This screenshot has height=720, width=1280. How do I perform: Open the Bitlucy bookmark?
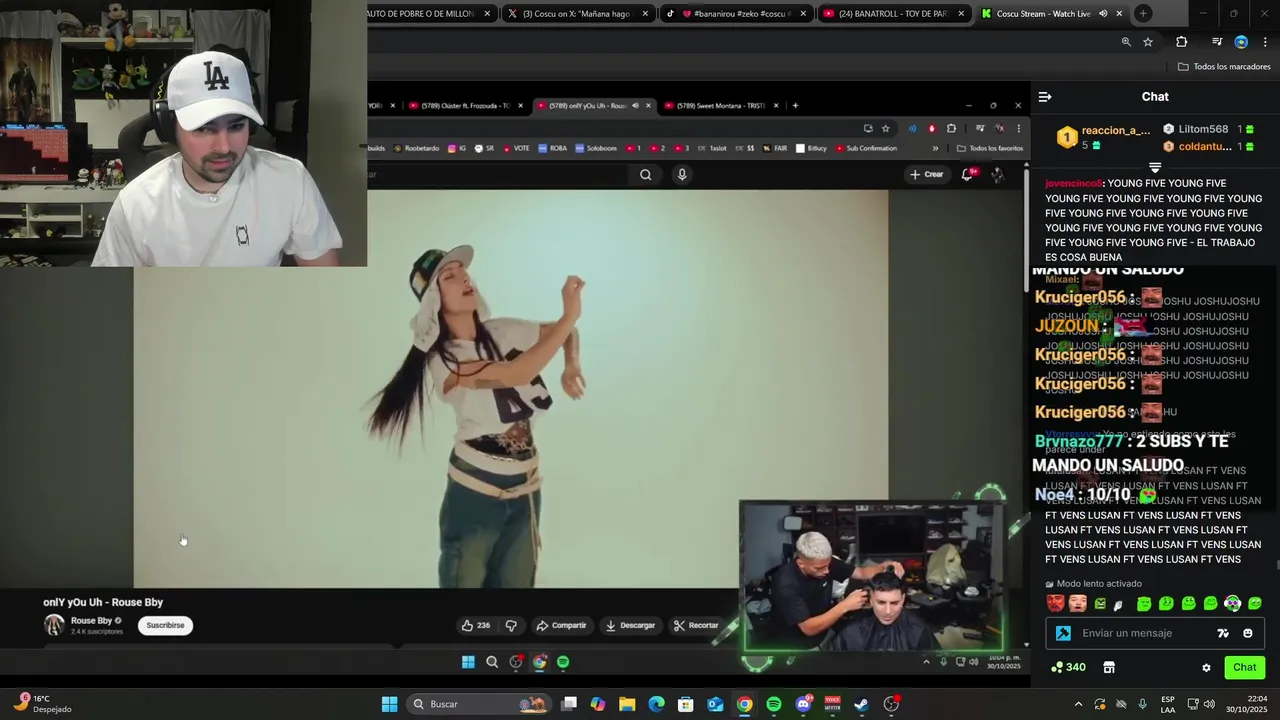811,148
